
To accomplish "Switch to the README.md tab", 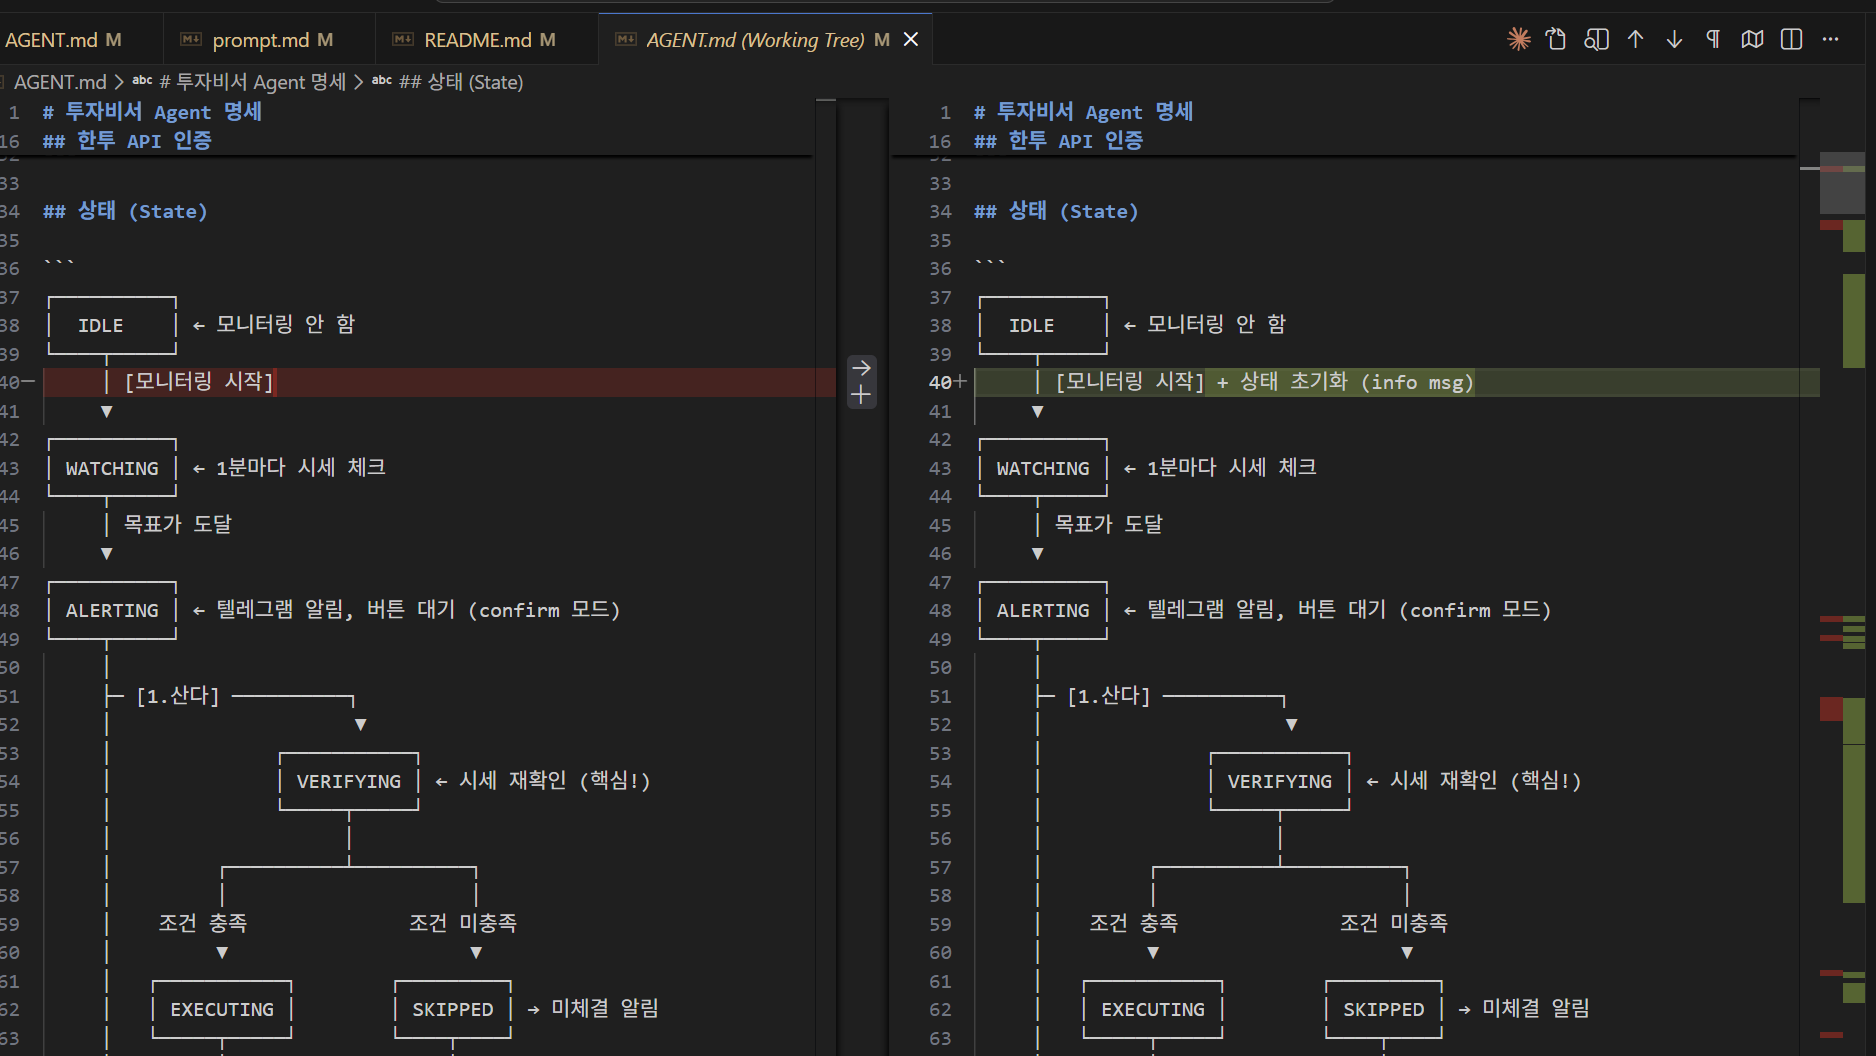I will coord(489,40).
